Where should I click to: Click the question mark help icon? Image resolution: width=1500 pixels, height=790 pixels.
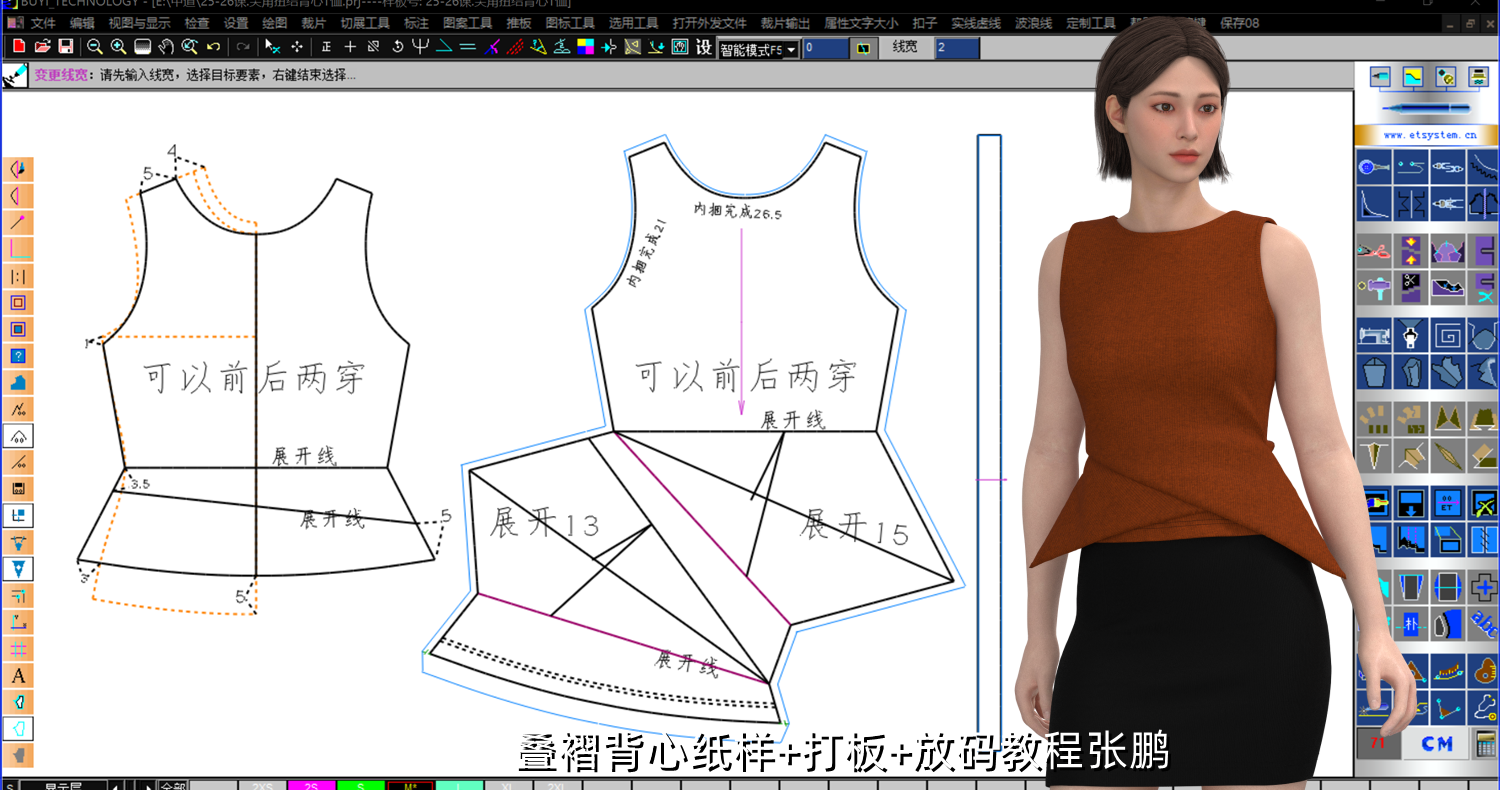point(18,356)
